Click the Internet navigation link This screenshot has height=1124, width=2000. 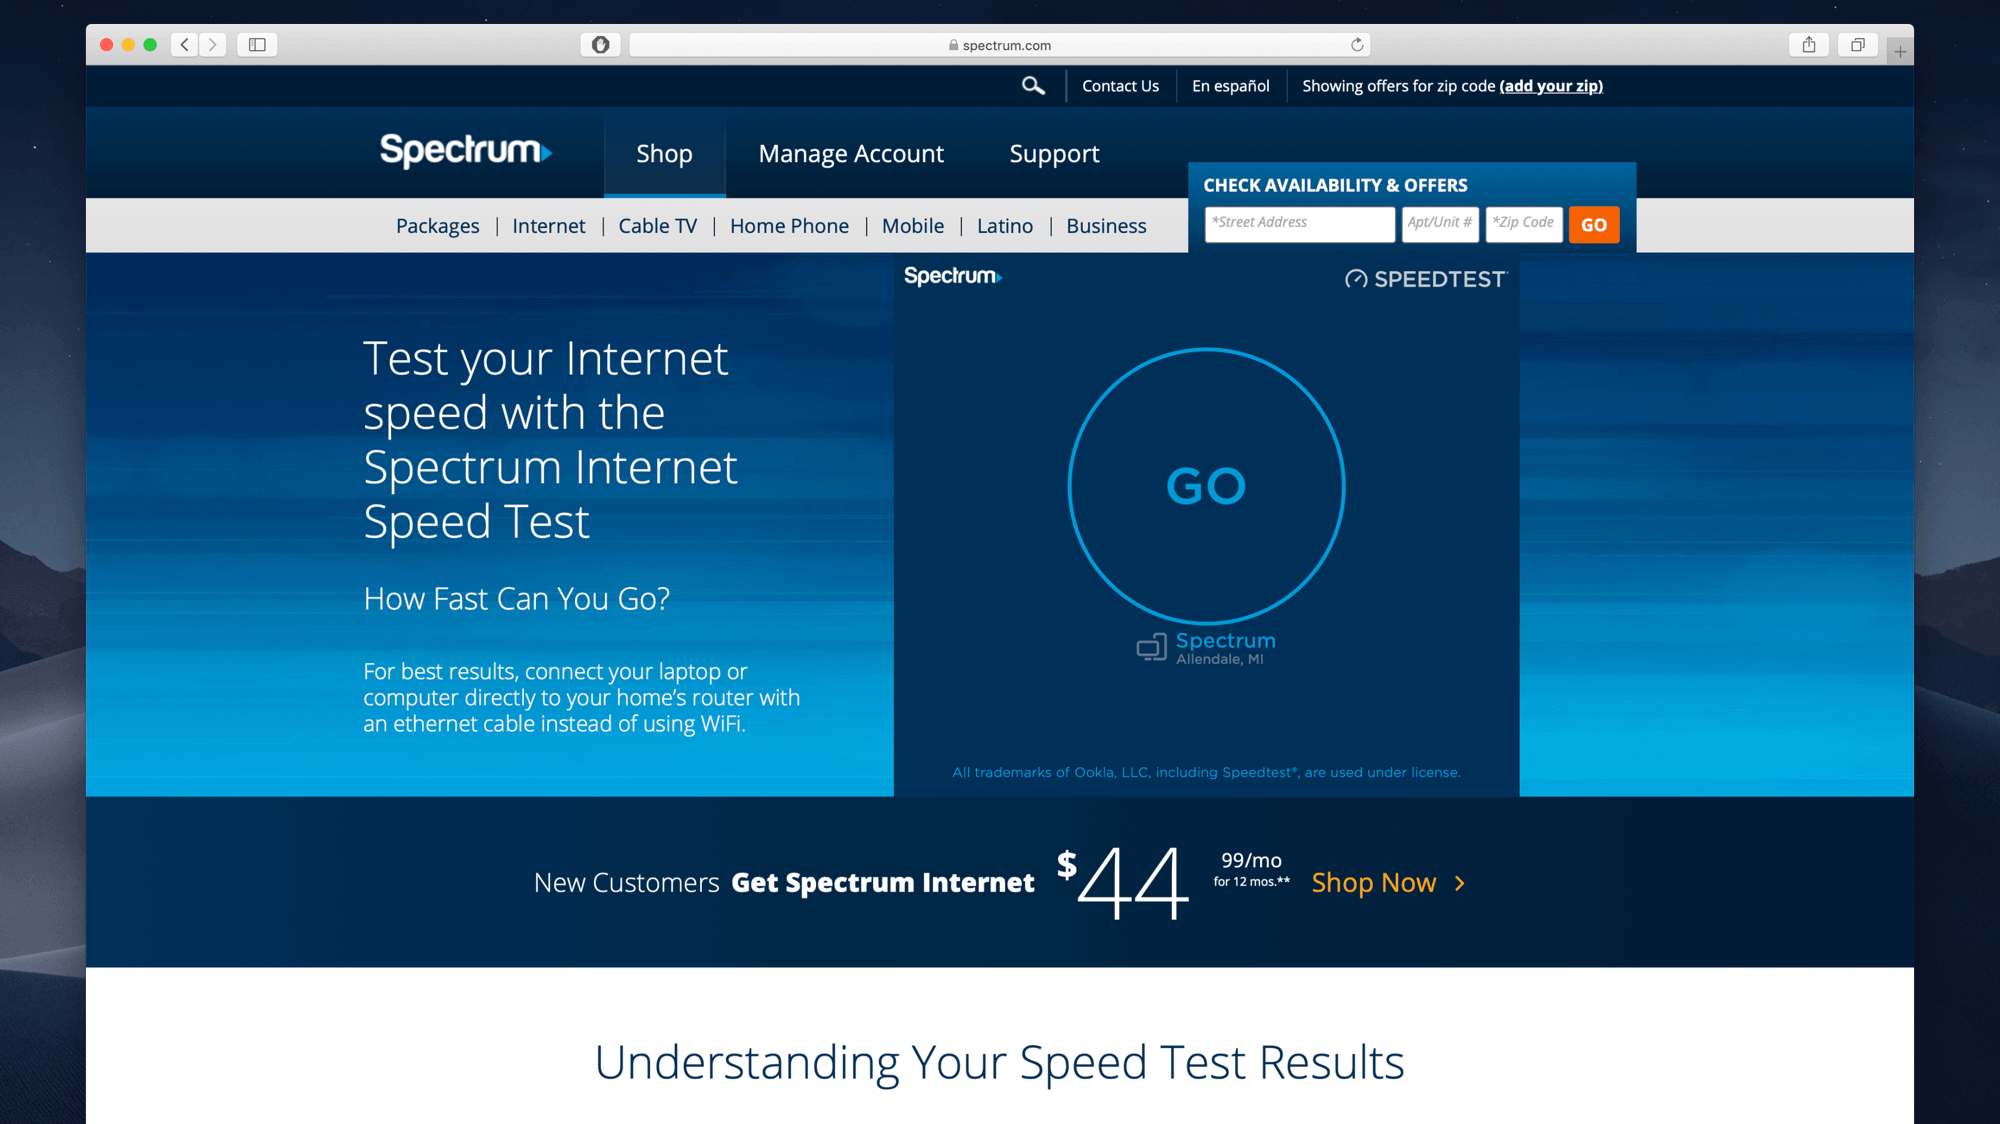tap(549, 225)
